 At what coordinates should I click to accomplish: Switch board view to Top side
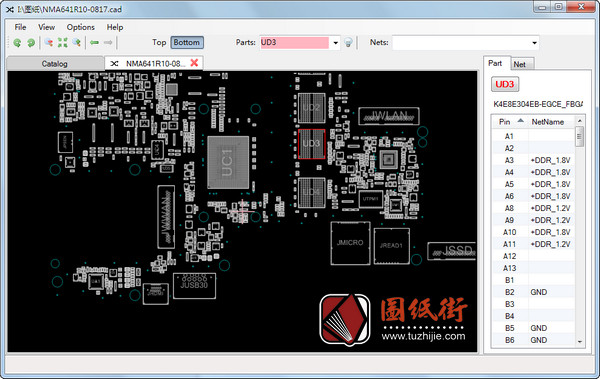[159, 42]
